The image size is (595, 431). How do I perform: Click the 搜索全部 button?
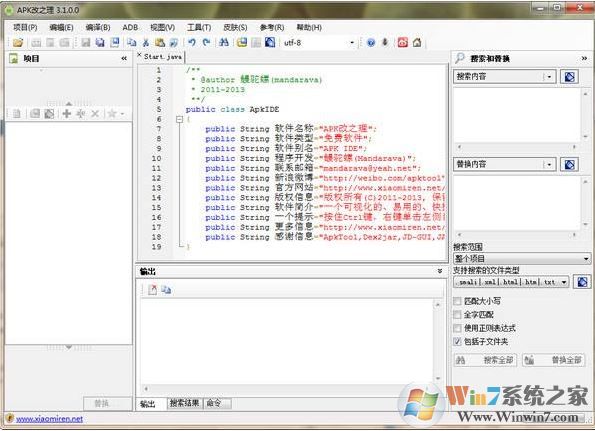[x=485, y=360]
